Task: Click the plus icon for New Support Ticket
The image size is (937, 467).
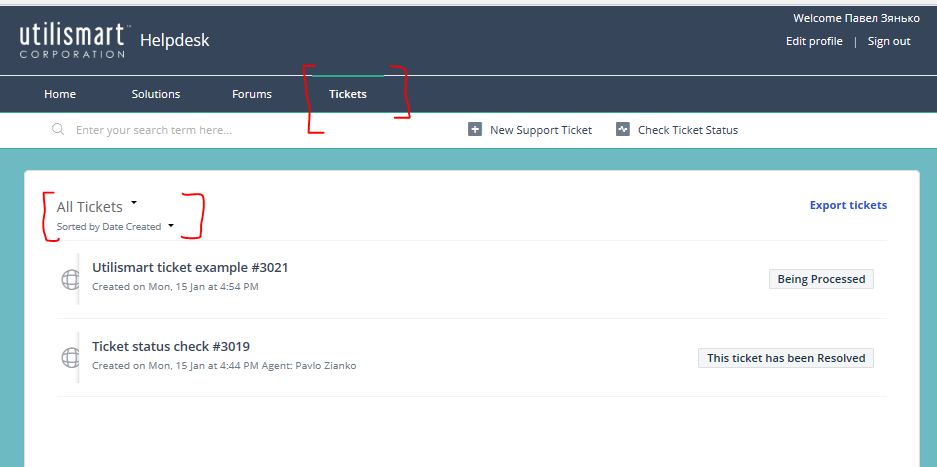Action: click(x=474, y=129)
